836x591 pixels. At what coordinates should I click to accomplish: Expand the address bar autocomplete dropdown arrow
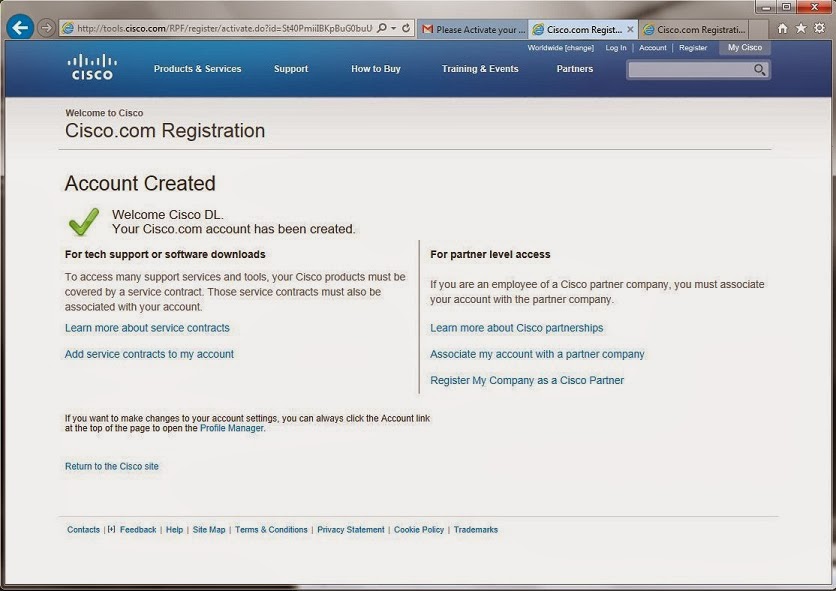coord(393,28)
